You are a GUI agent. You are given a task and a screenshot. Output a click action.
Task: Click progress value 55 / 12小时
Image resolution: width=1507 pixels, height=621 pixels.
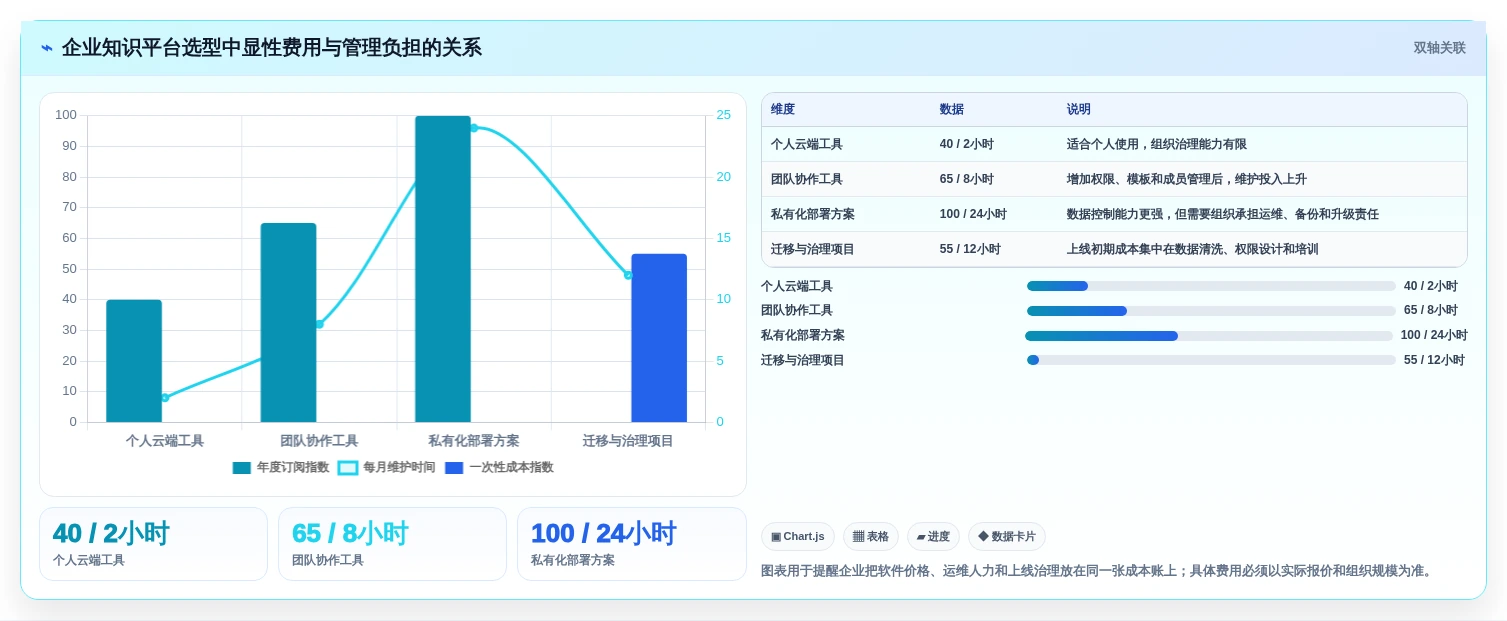pos(1434,360)
